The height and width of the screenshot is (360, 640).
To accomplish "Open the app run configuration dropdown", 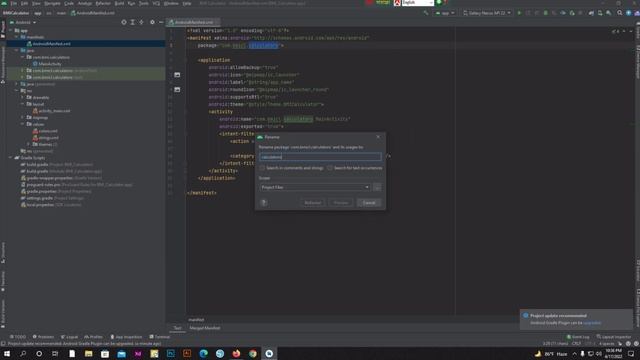I will (x=445, y=13).
